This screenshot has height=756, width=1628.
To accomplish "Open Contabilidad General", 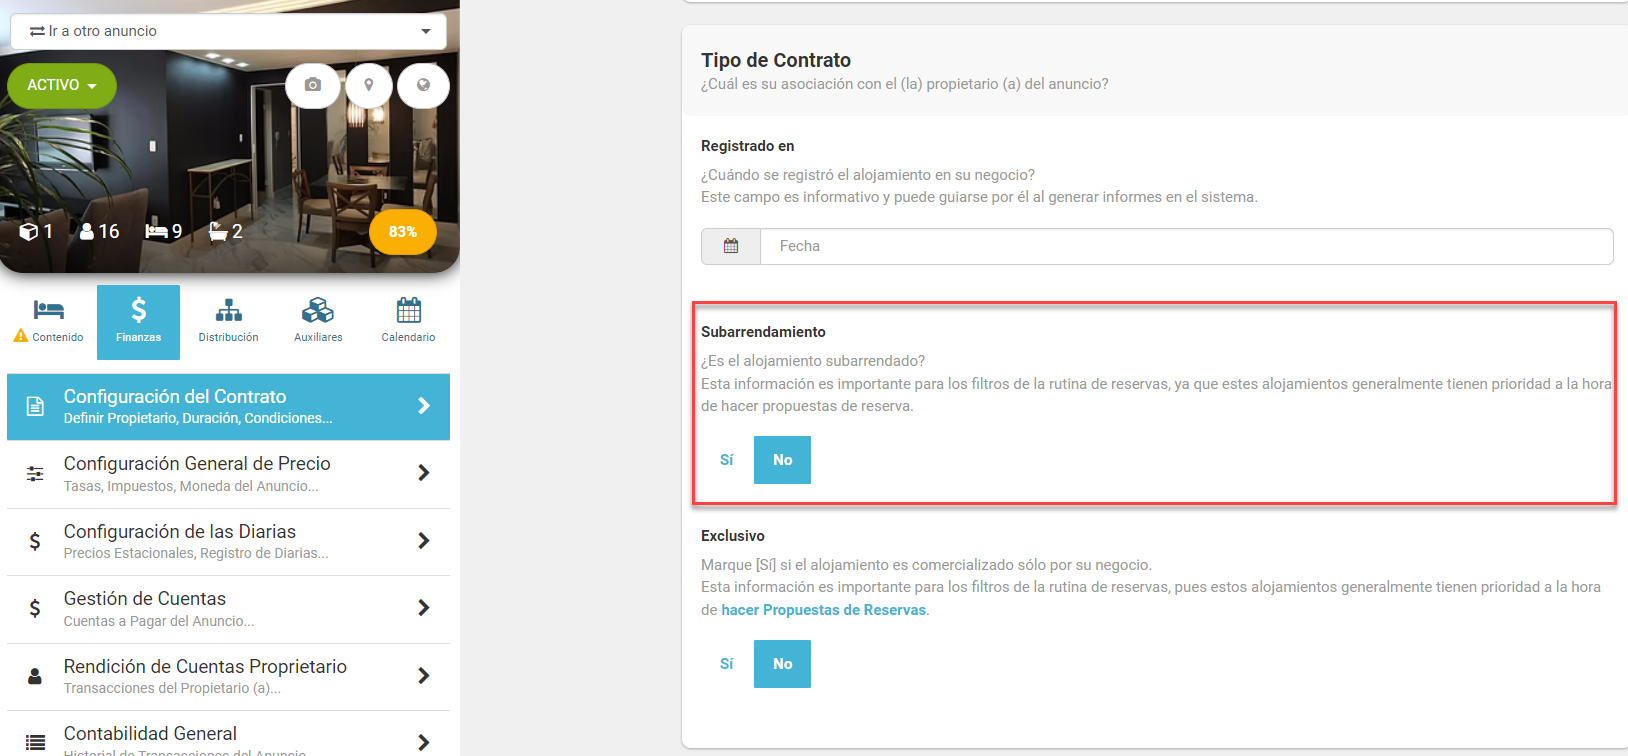I will pyautogui.click(x=228, y=735).
